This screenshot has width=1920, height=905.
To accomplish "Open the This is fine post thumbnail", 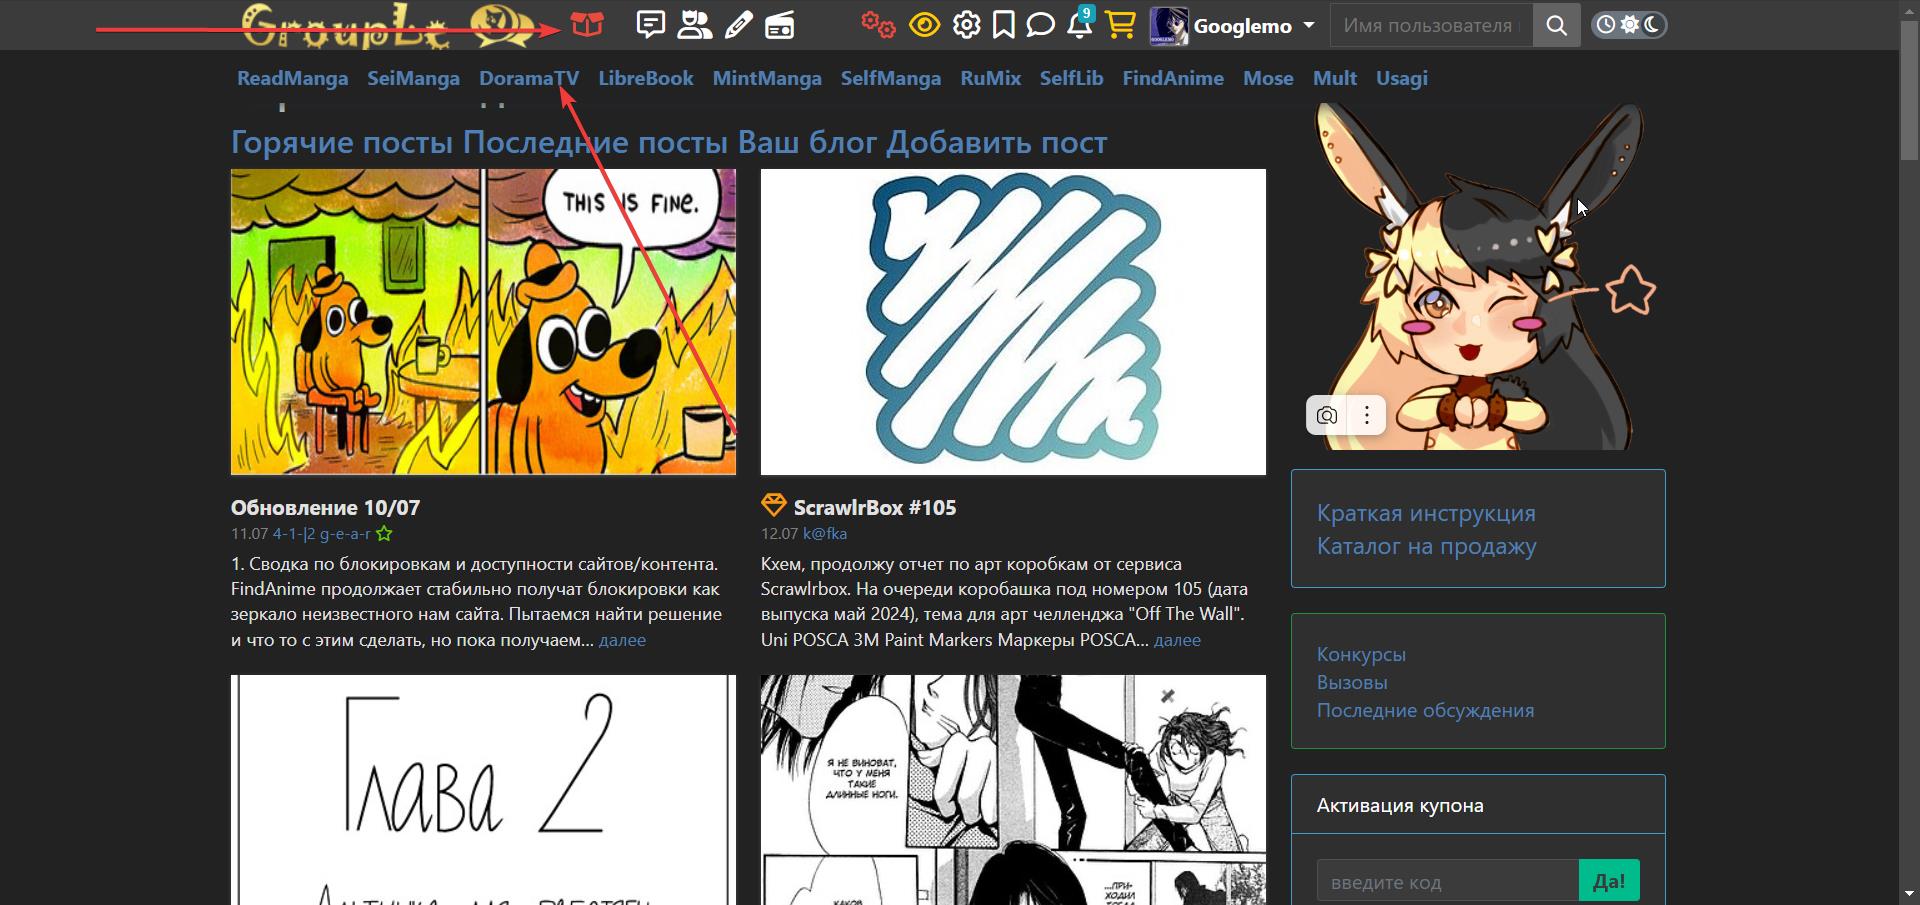I will pyautogui.click(x=483, y=321).
